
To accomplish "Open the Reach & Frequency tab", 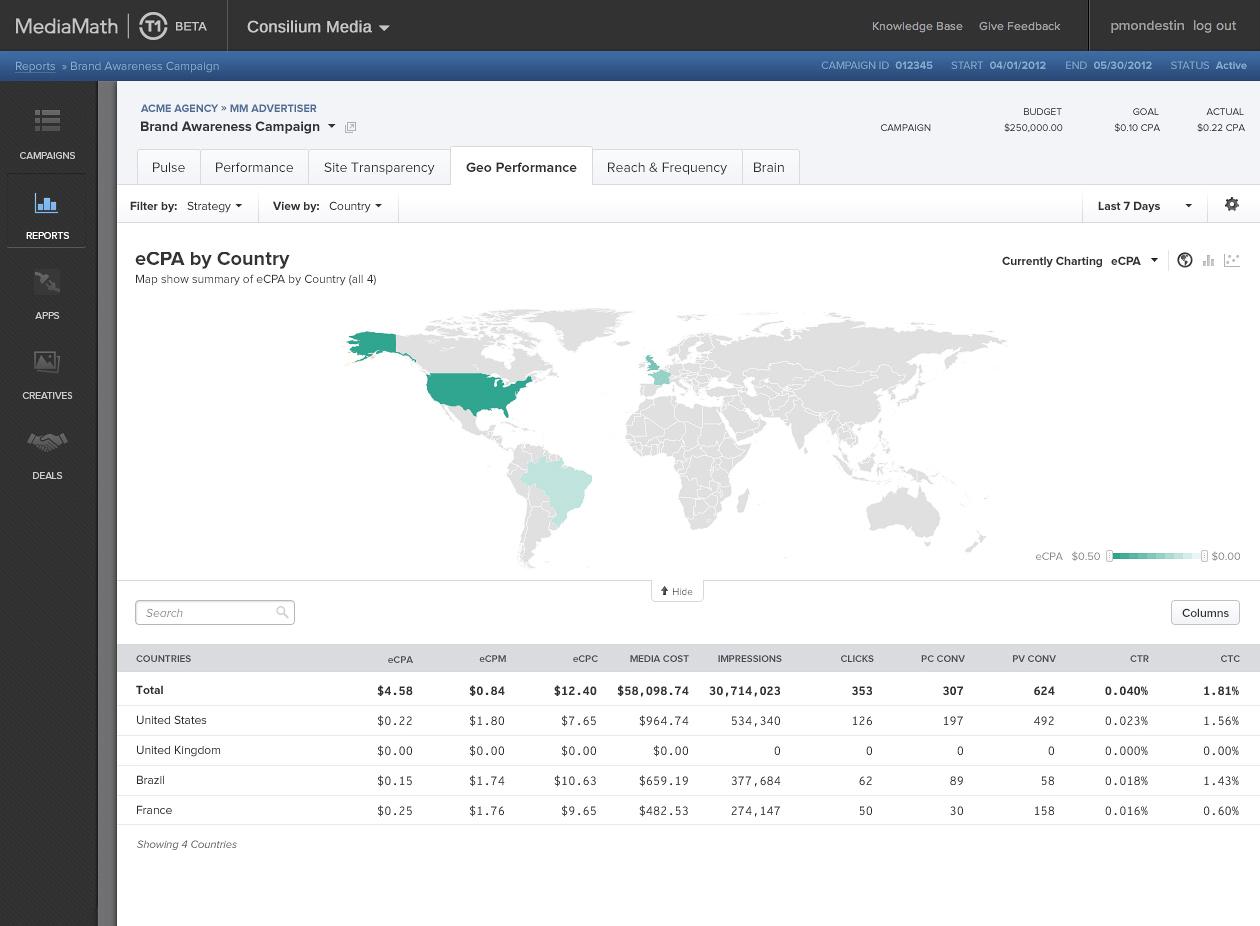I will pos(666,167).
